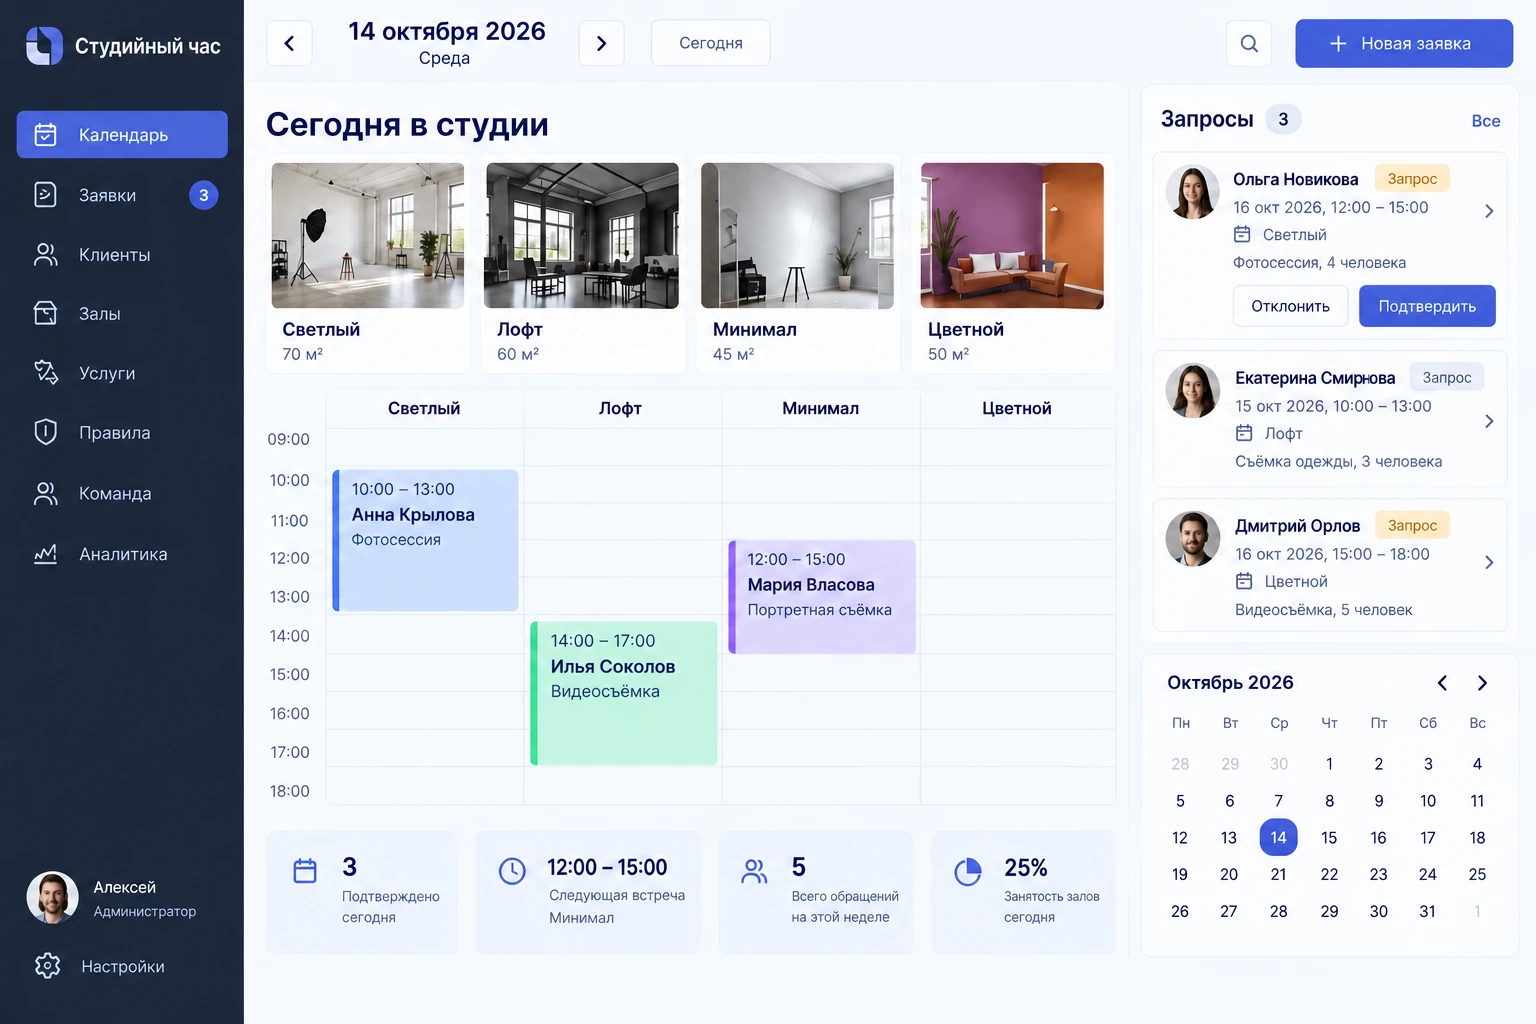Image resolution: width=1536 pixels, height=1024 pixels.
Task: Open Мария Власова's Портретная съёмка booking
Action: point(822,597)
